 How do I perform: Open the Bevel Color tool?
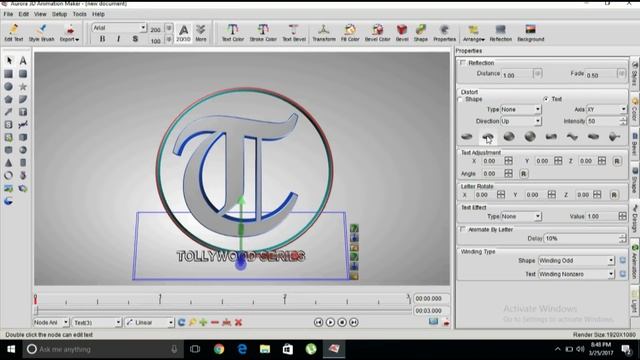point(378,33)
